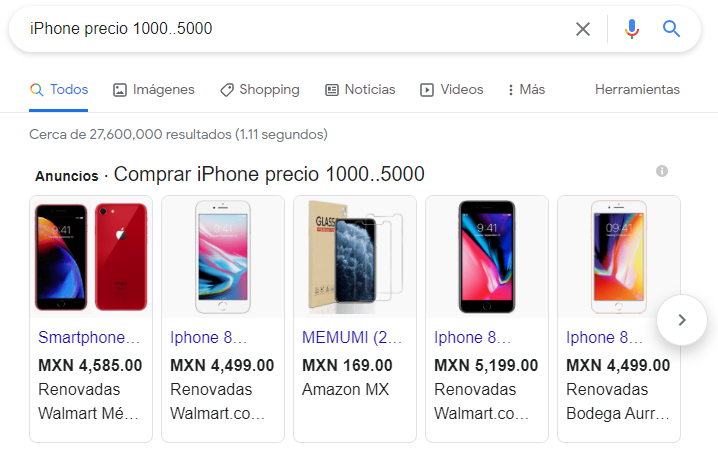Click the MEMUMI glass protector image
Screen dimensions: 718x461
coord(355,257)
